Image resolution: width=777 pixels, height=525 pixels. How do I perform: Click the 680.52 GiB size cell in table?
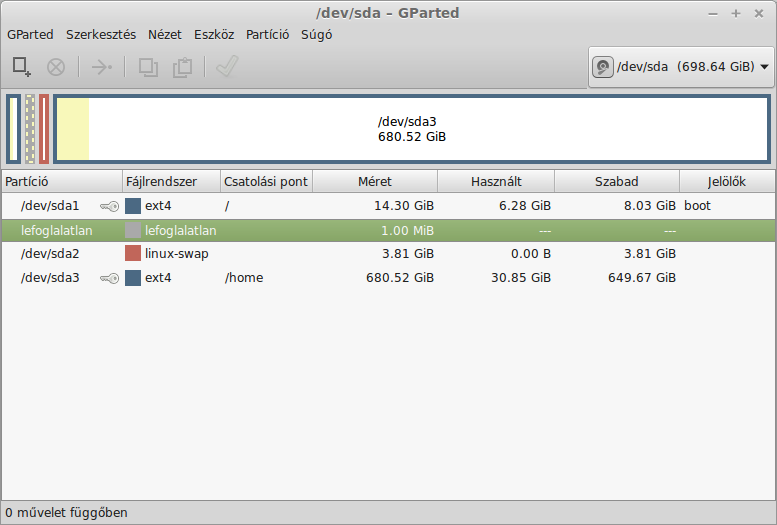click(x=400, y=278)
